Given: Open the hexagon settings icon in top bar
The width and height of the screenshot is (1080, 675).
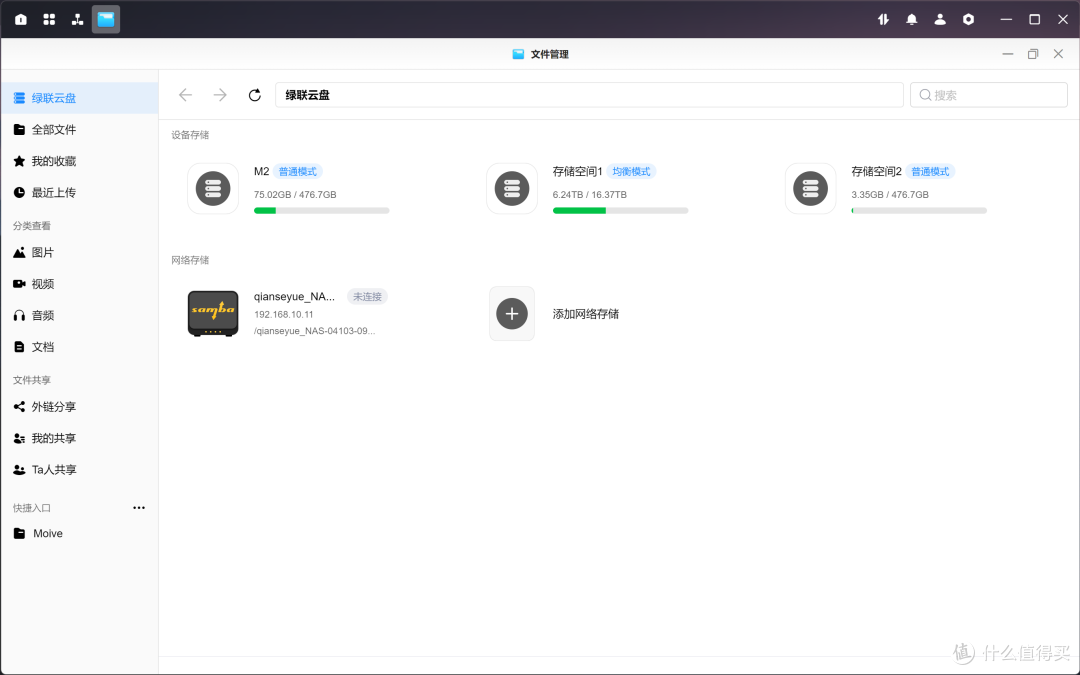Looking at the screenshot, I should click(968, 19).
